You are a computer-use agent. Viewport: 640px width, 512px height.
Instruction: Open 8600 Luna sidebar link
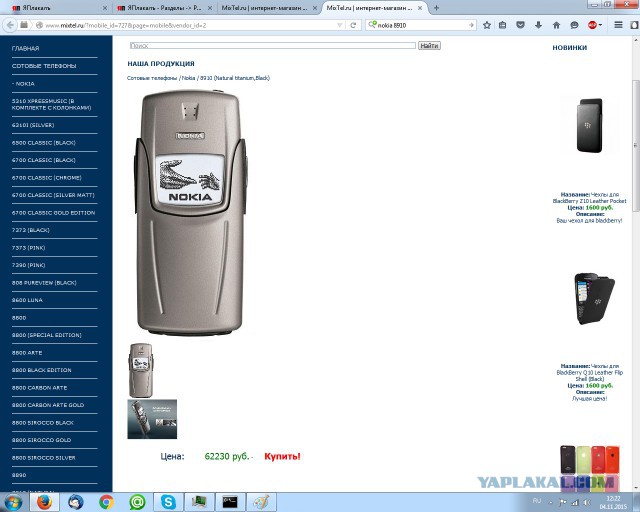27,300
